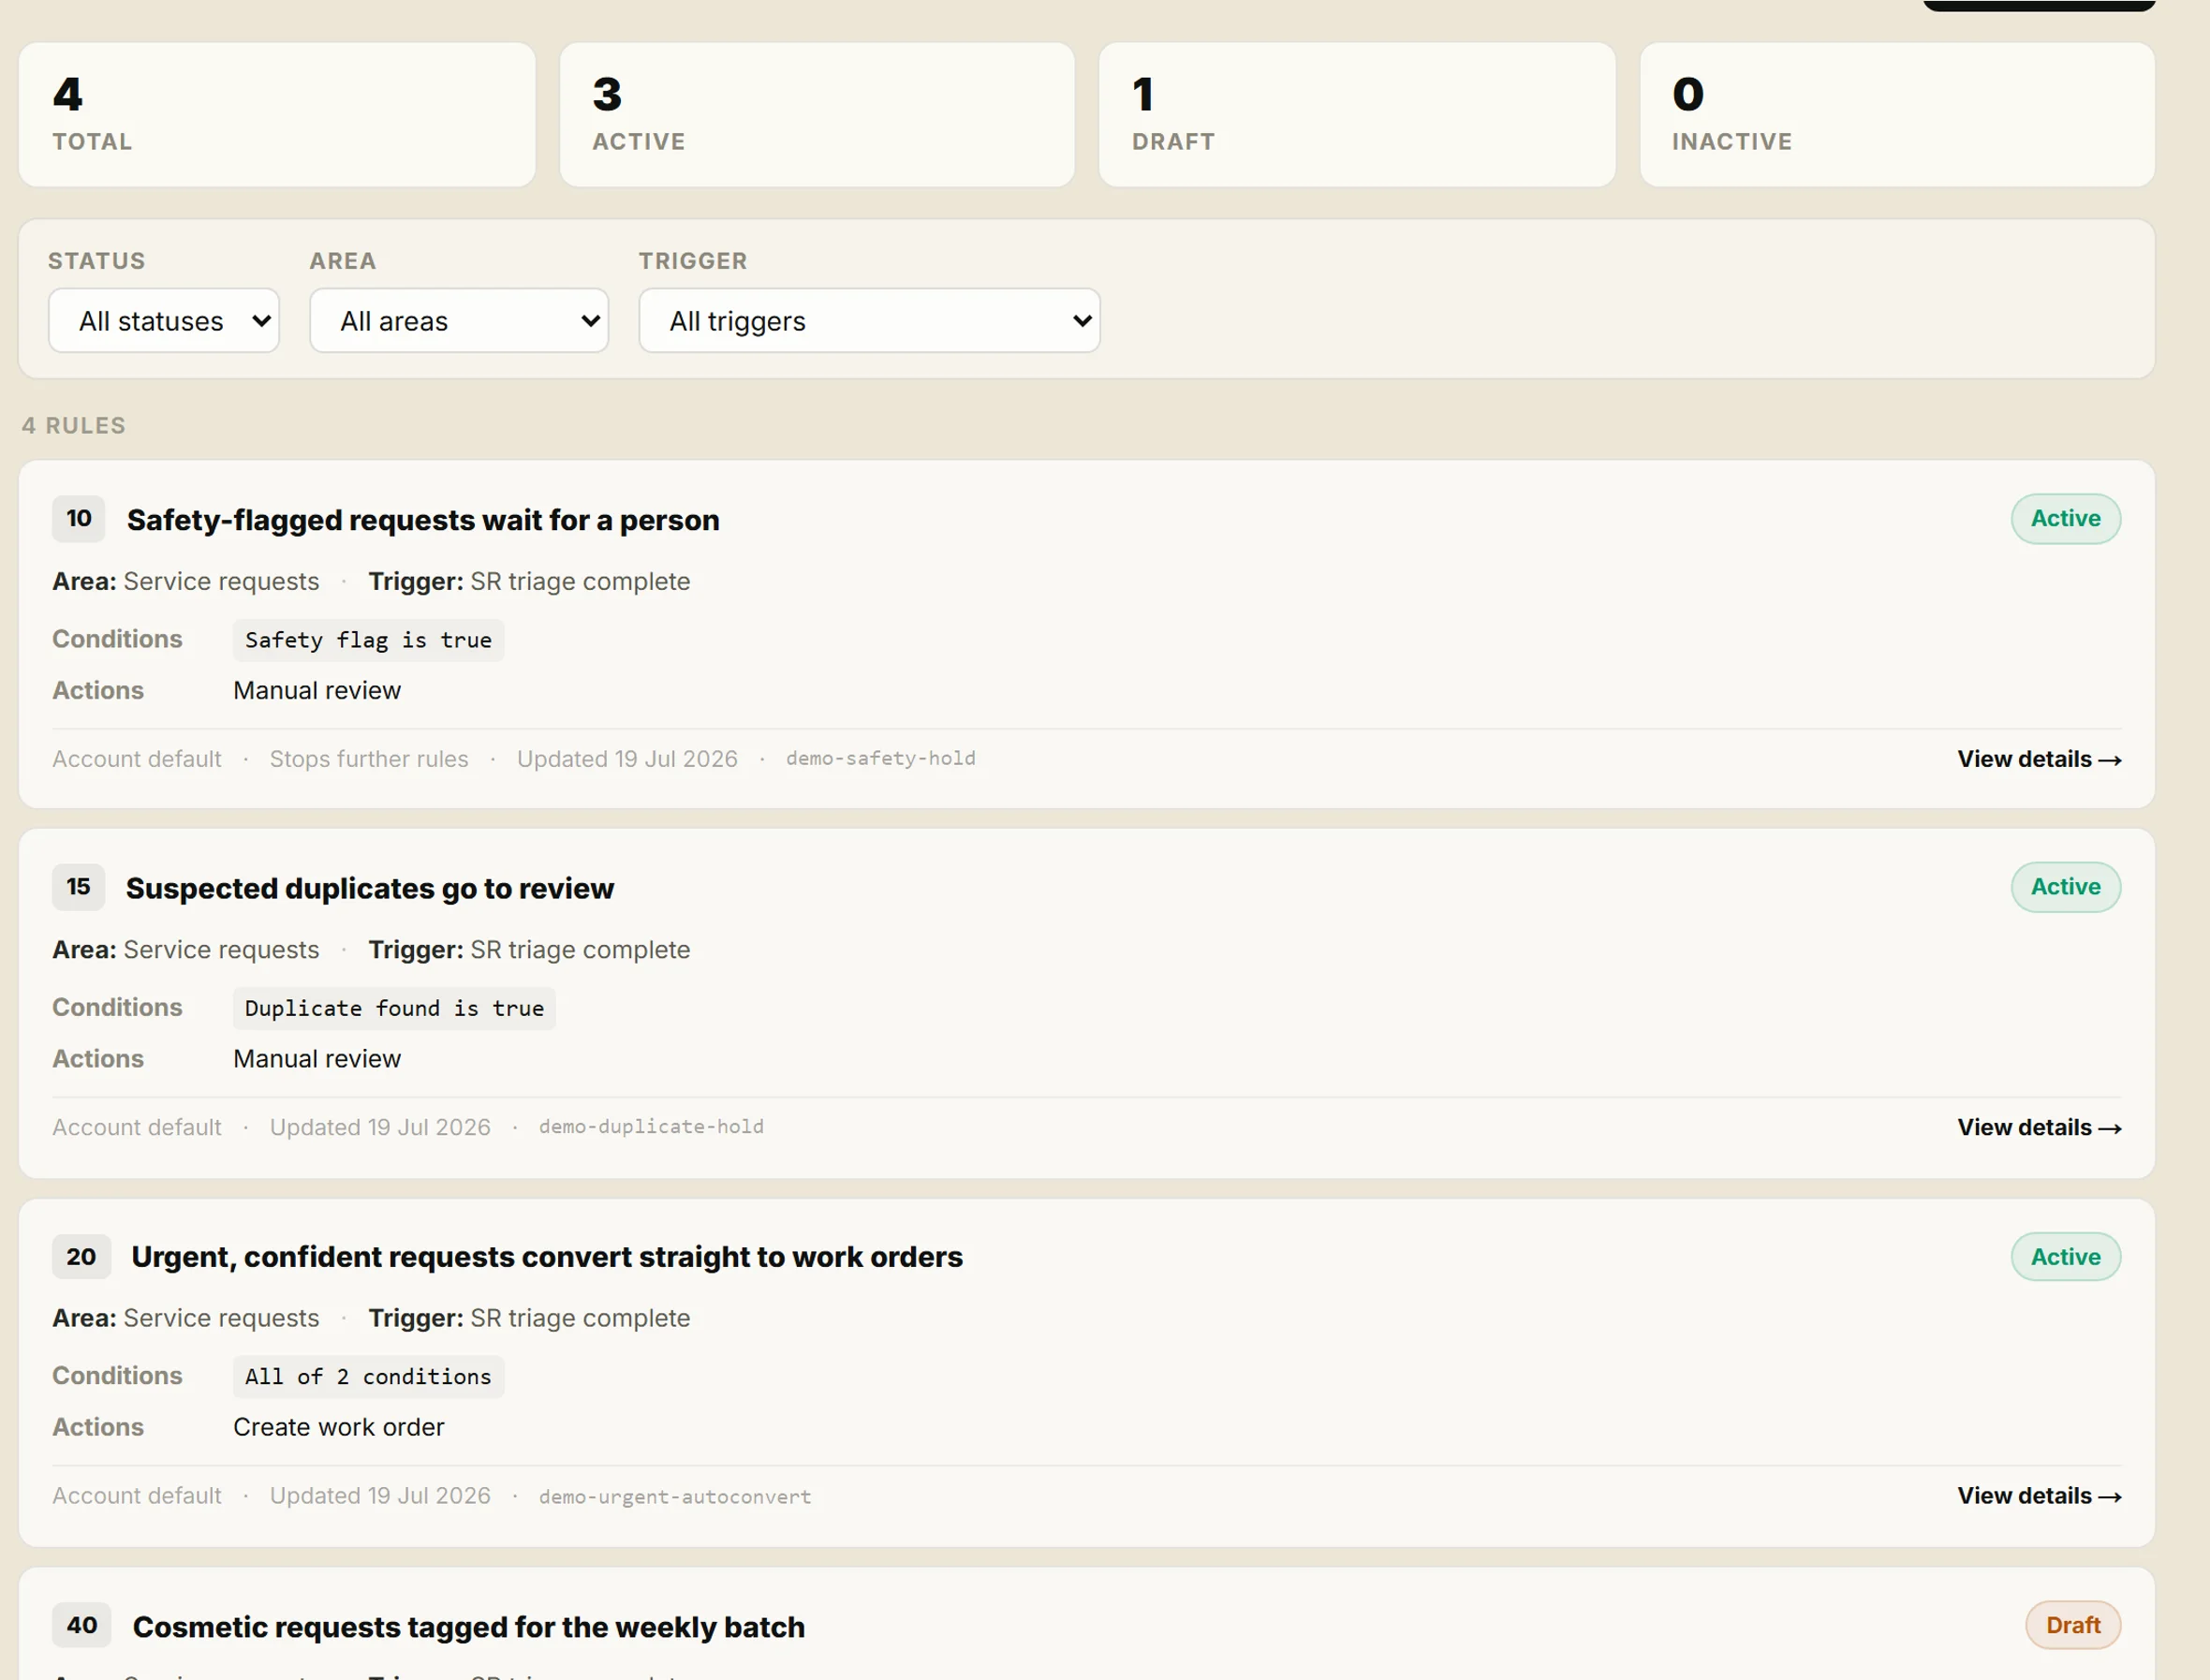Click Draft badge on Cosmetic requests rule

click(x=2072, y=1625)
